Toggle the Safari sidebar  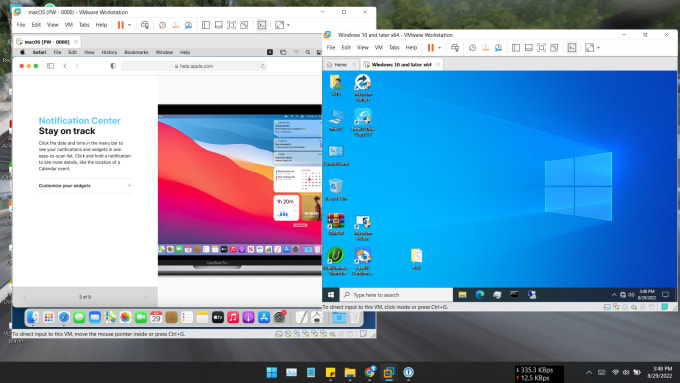pos(50,66)
